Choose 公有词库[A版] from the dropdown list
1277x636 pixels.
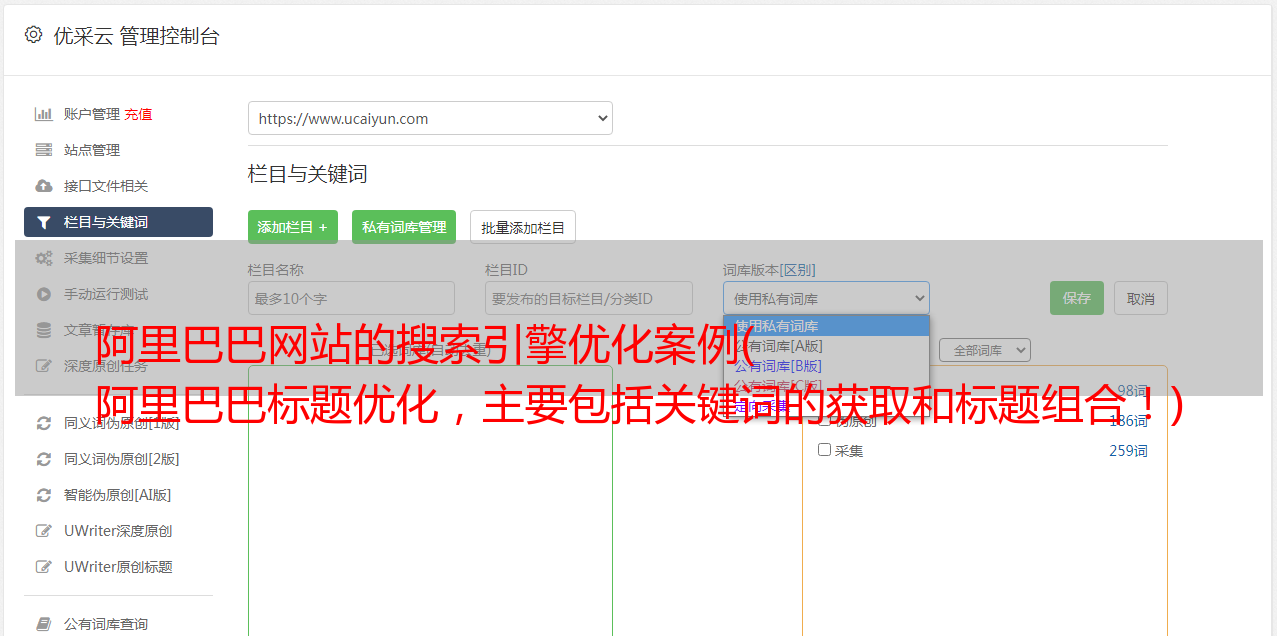(826, 346)
